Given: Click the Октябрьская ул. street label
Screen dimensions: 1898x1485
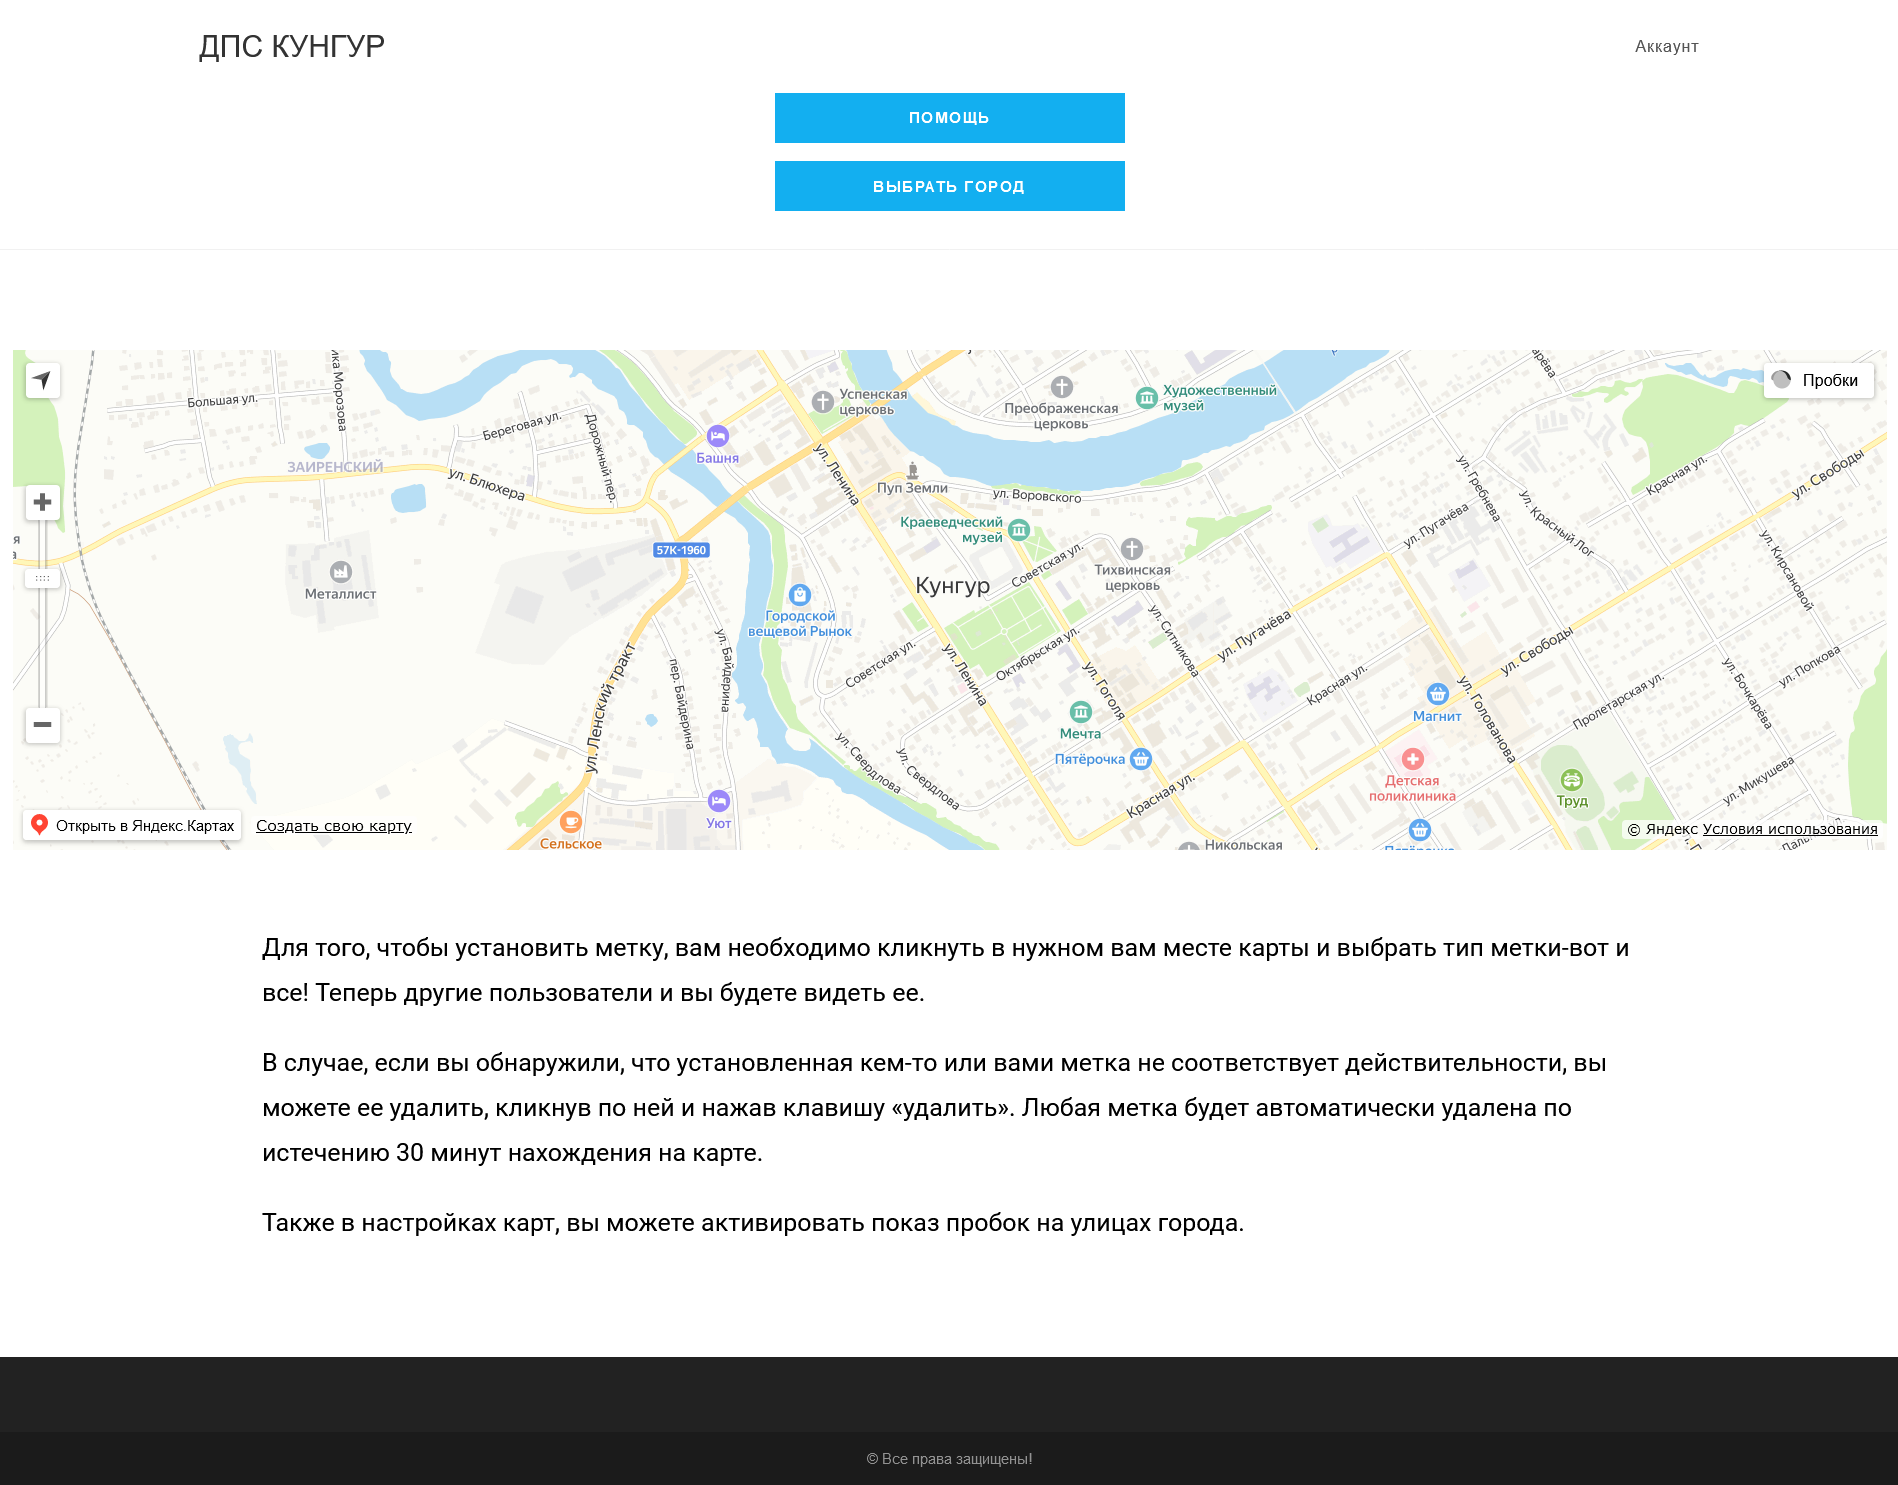Looking at the screenshot, I should pyautogui.click(x=1038, y=654).
